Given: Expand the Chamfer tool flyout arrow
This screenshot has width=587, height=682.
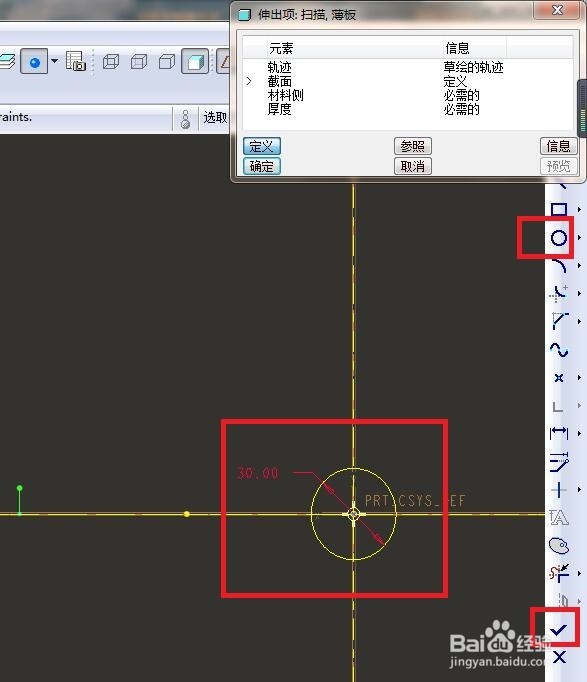Looking at the screenshot, I should click(580, 321).
